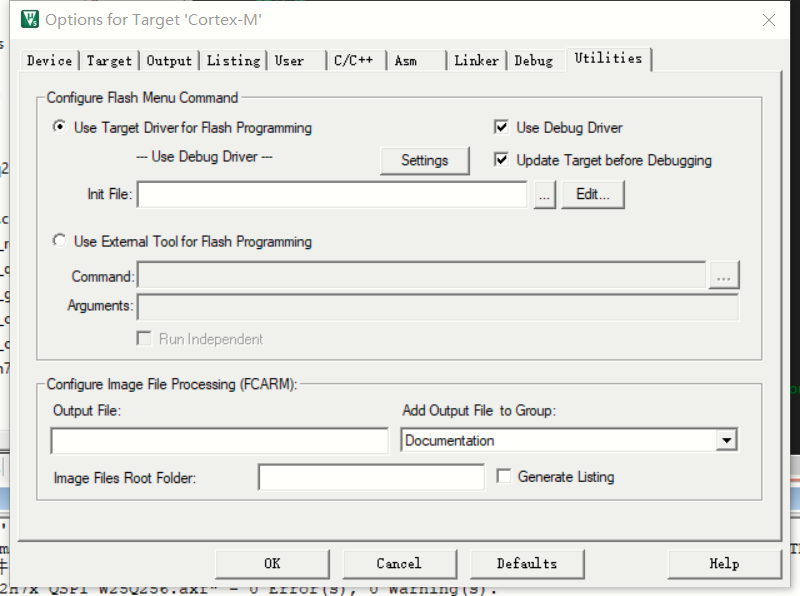Switch to the Device tab

click(49, 61)
